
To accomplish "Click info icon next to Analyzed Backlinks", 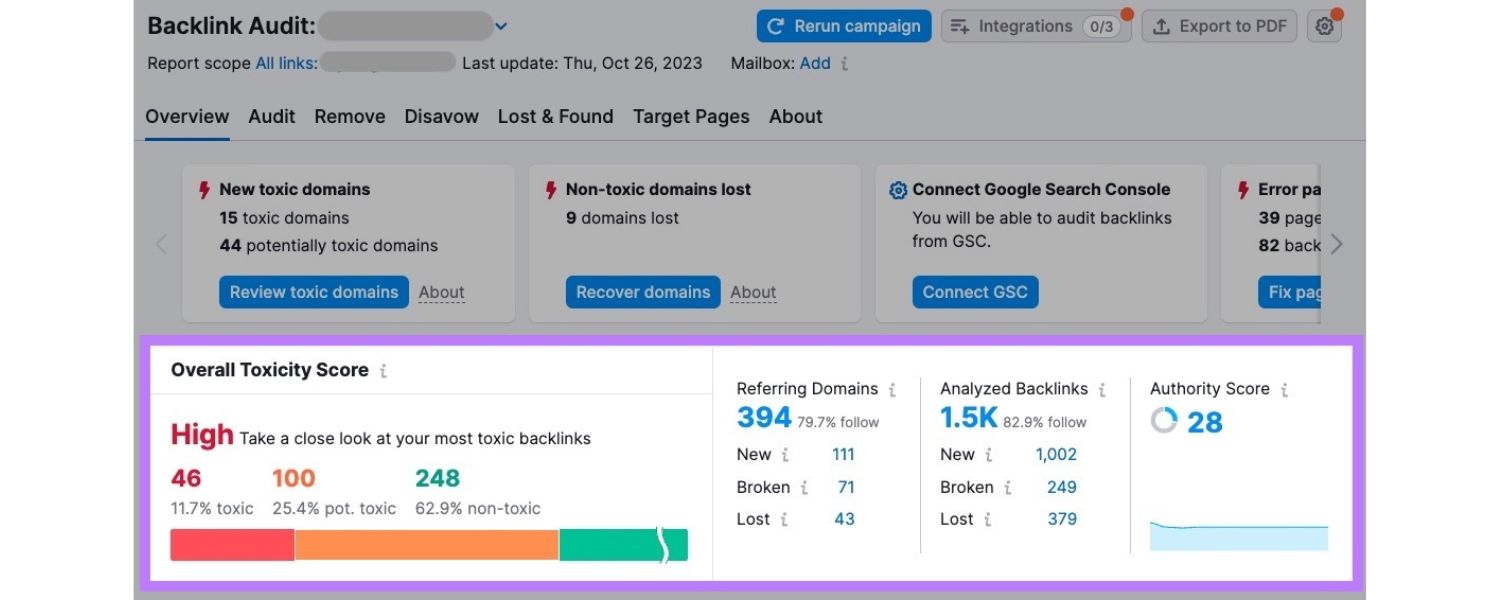I will 1102,390.
